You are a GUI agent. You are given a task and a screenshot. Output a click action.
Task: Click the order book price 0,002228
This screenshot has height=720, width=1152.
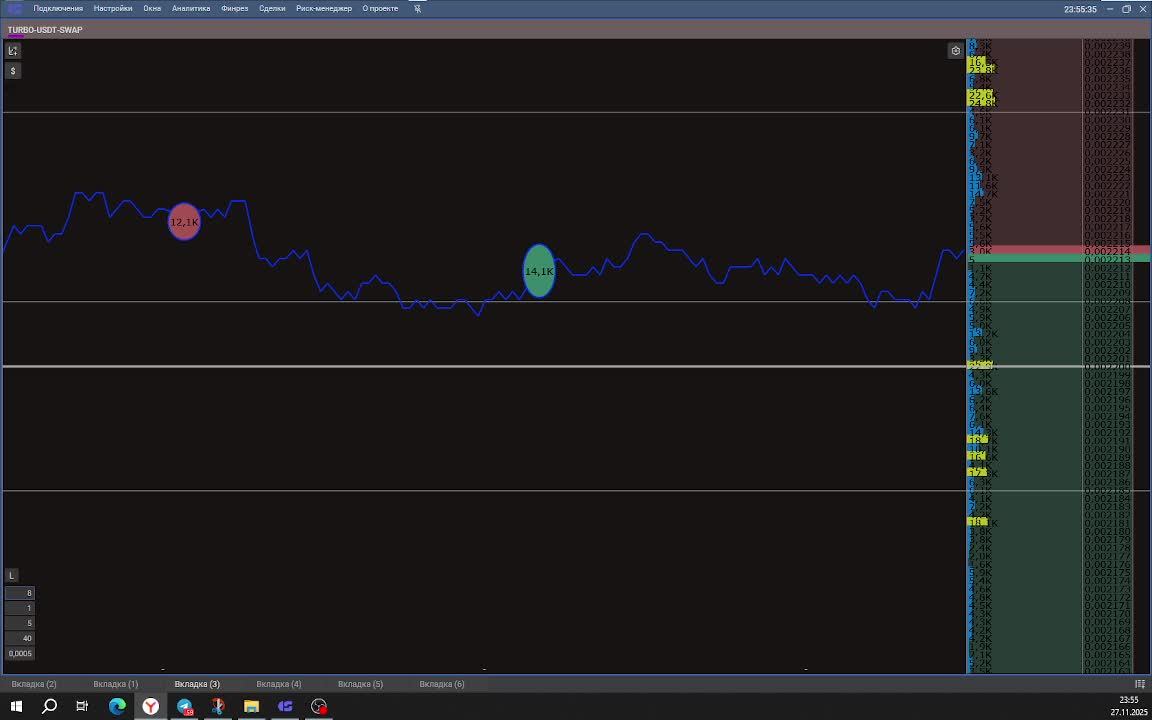point(1107,136)
